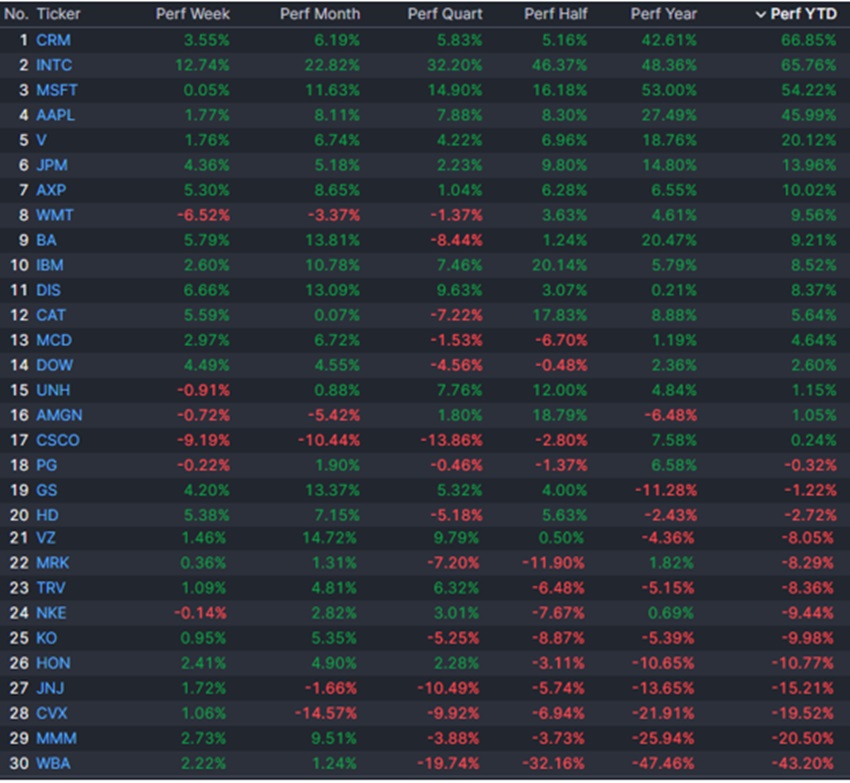Open the PG ticker link
The width and height of the screenshot is (850, 783).
pos(47,465)
